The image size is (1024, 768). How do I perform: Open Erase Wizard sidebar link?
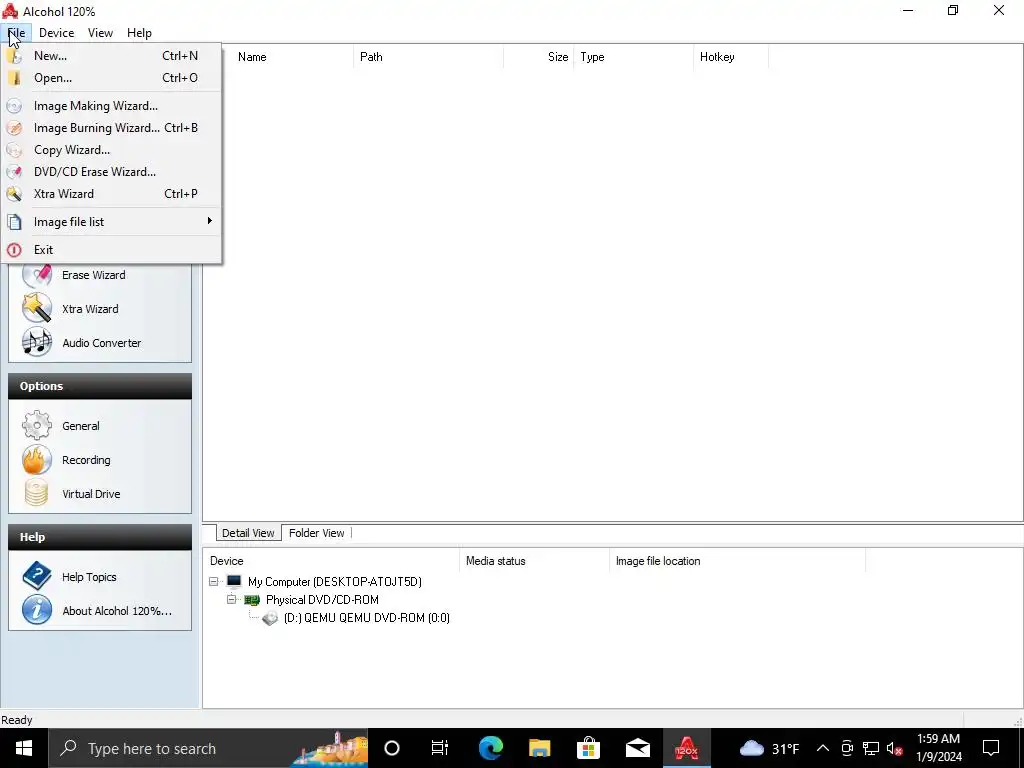(93, 275)
